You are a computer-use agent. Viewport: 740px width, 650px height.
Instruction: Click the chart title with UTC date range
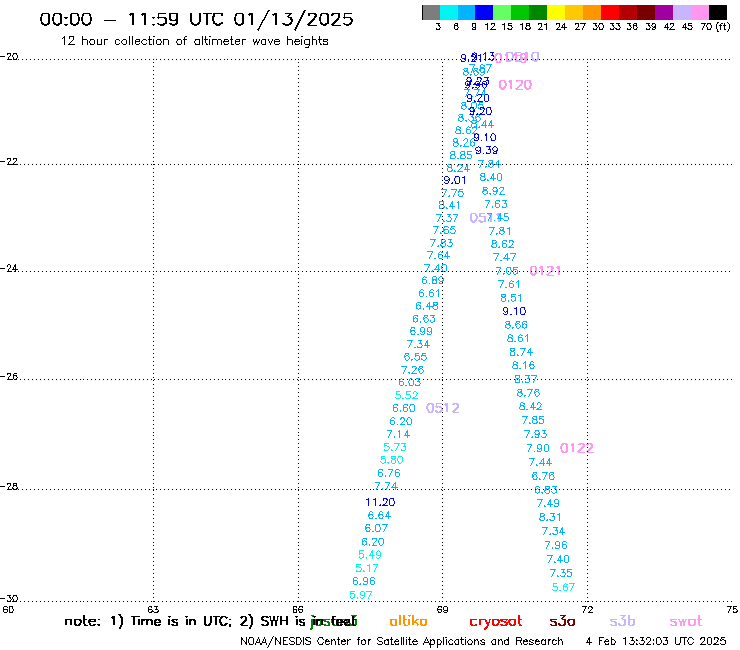[196, 19]
